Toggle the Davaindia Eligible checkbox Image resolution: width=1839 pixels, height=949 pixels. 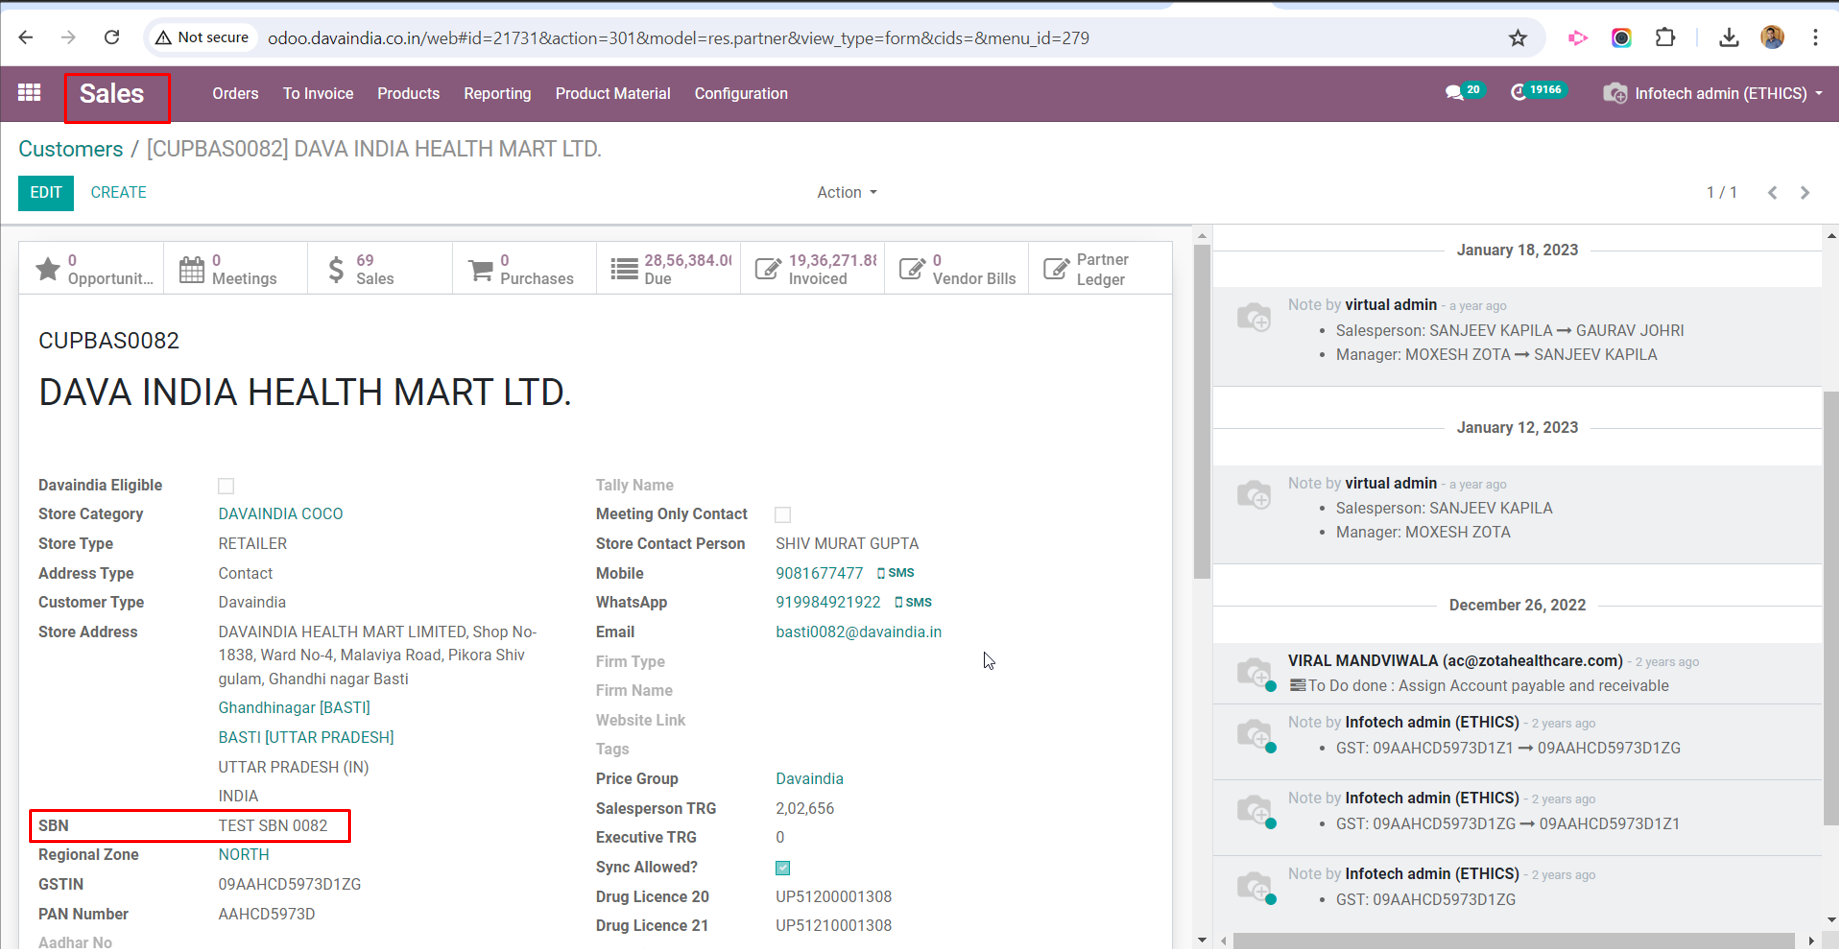(226, 486)
